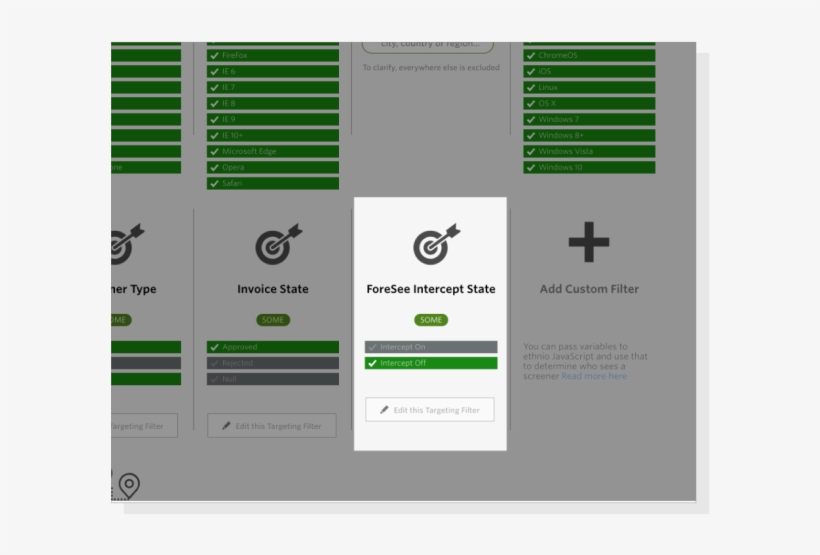Toggle the Windows 7 filter
This screenshot has width=820, height=555.
[589, 119]
